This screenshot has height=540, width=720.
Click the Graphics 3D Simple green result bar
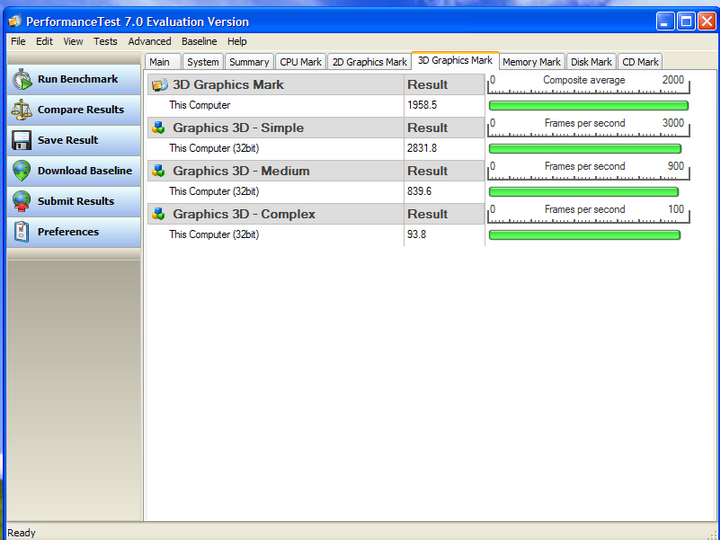pos(585,149)
